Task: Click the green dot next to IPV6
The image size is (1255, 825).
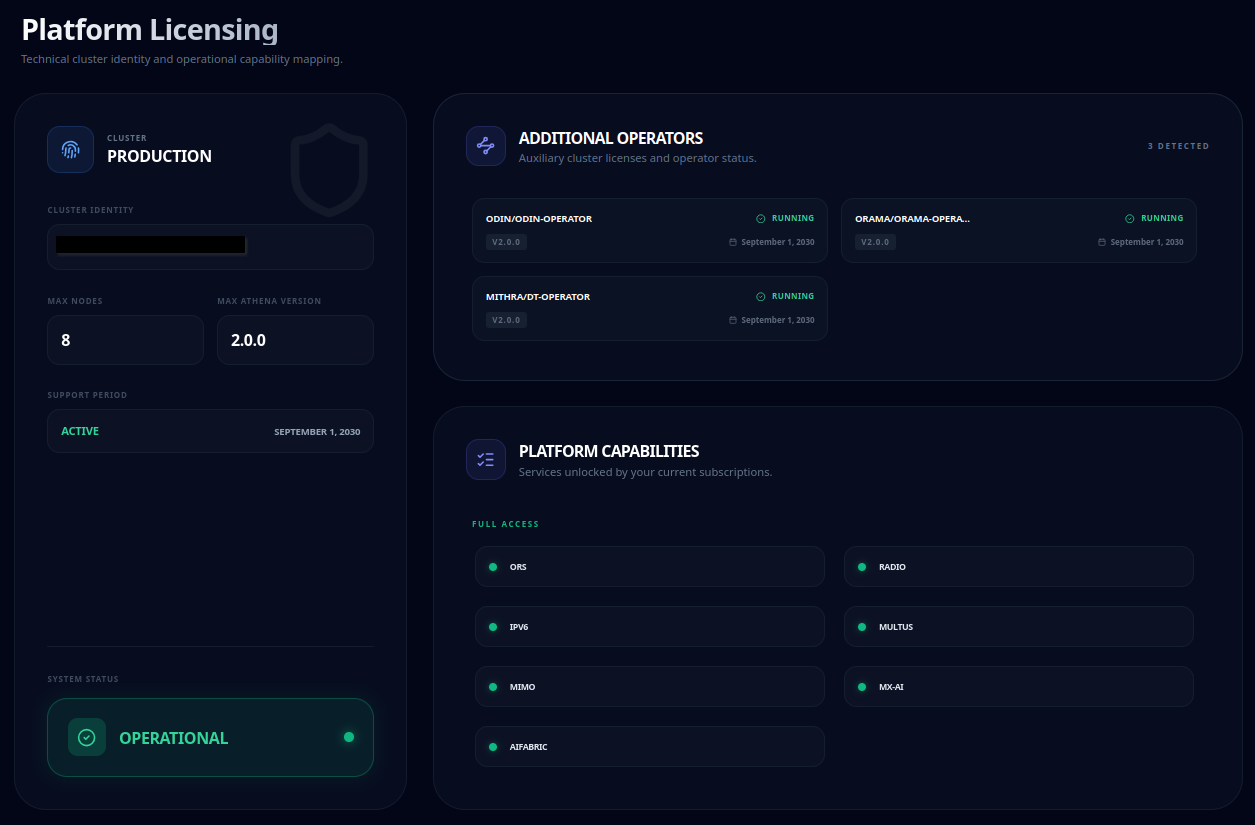Action: [x=493, y=627]
